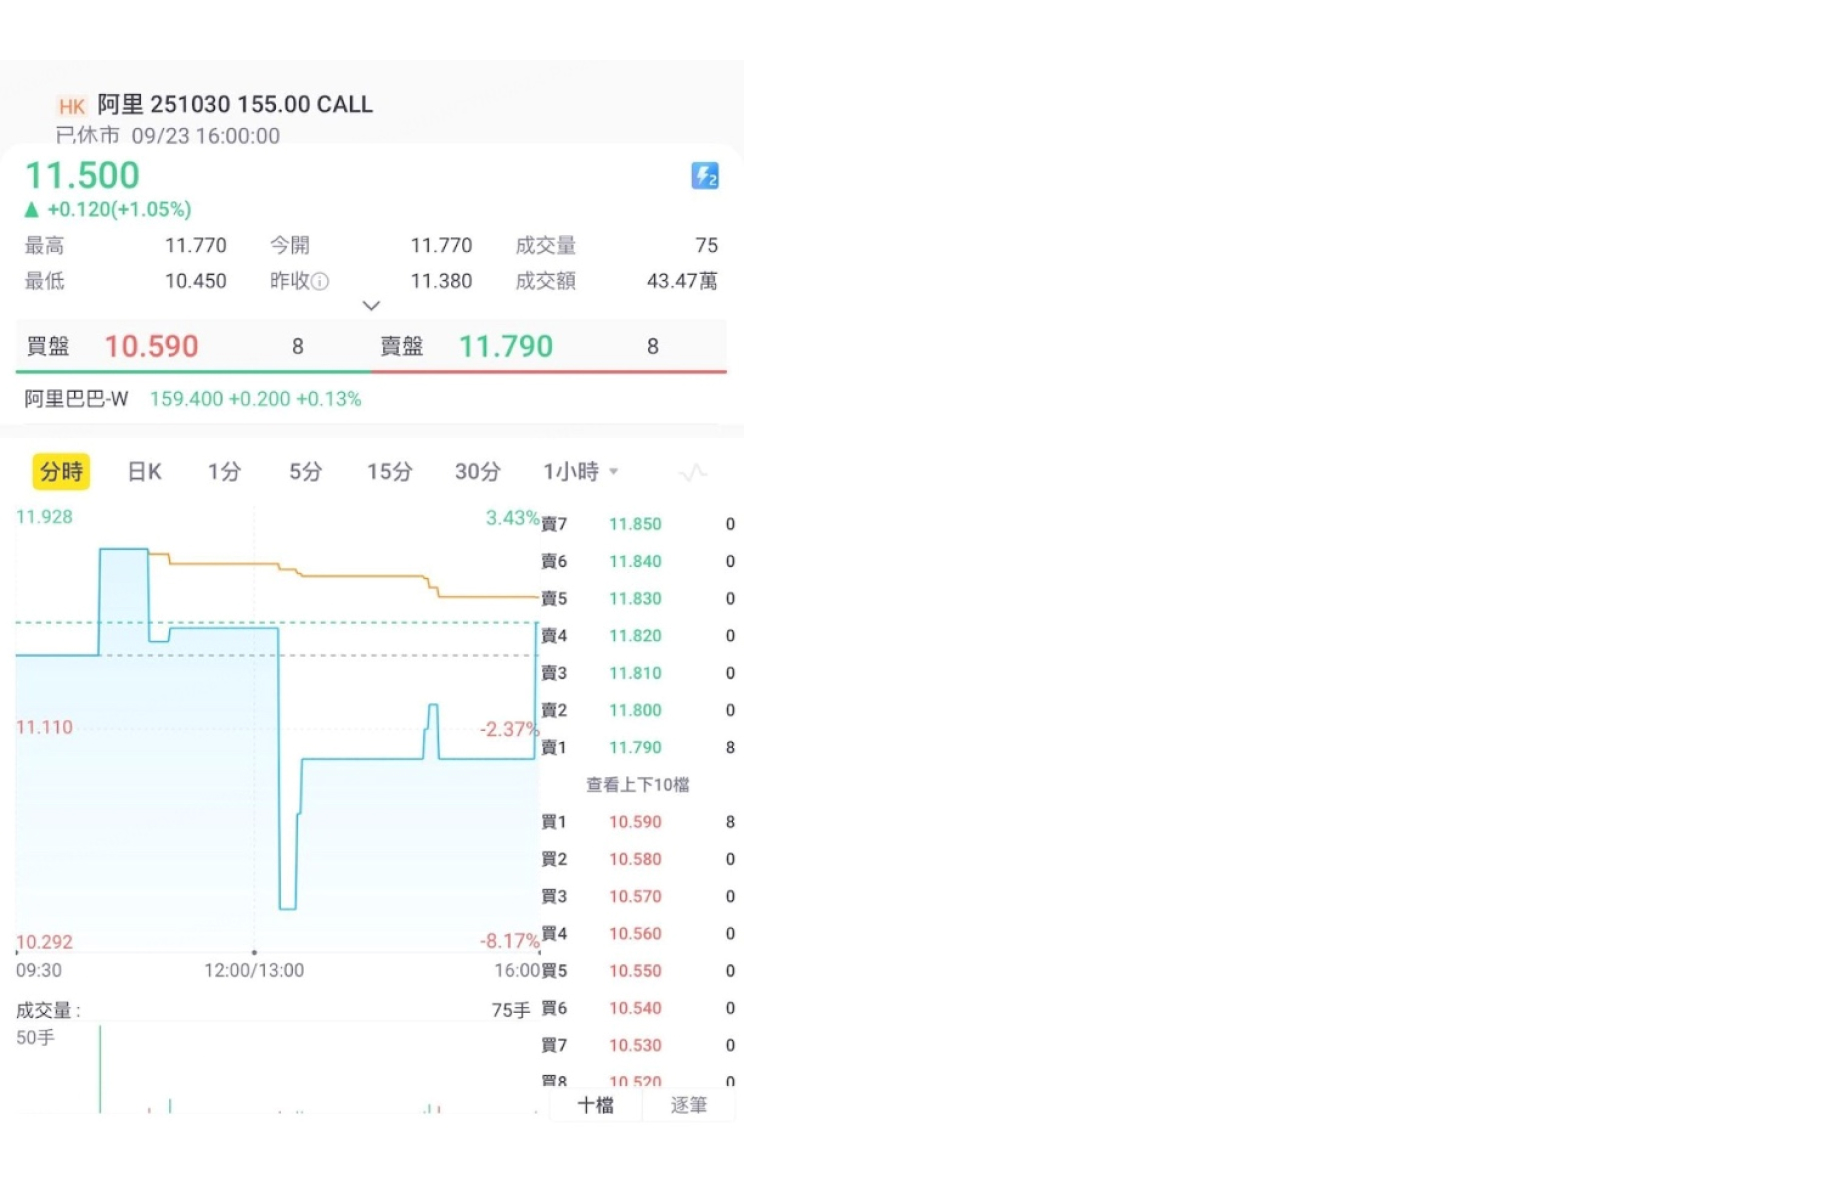Tap the 賣盤 ask price 11.790
The width and height of the screenshot is (1836, 1200).
click(506, 346)
